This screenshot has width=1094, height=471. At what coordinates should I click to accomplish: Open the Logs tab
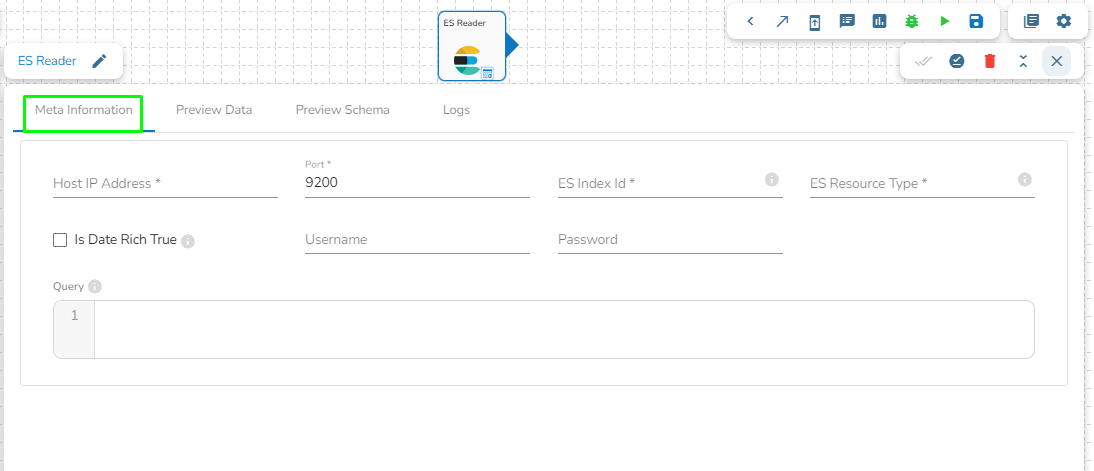(456, 110)
